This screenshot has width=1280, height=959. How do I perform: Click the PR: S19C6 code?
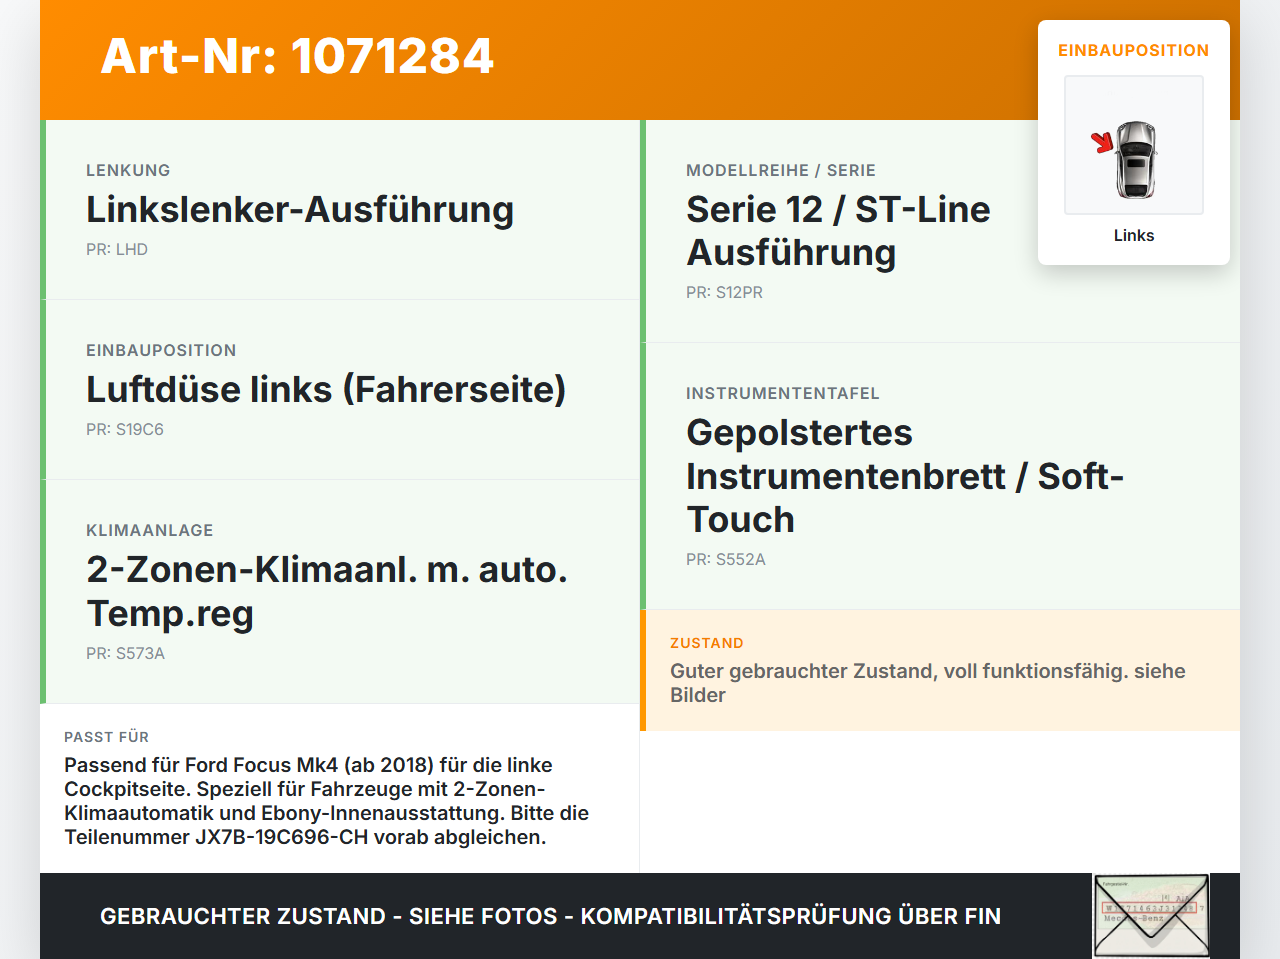(x=125, y=429)
